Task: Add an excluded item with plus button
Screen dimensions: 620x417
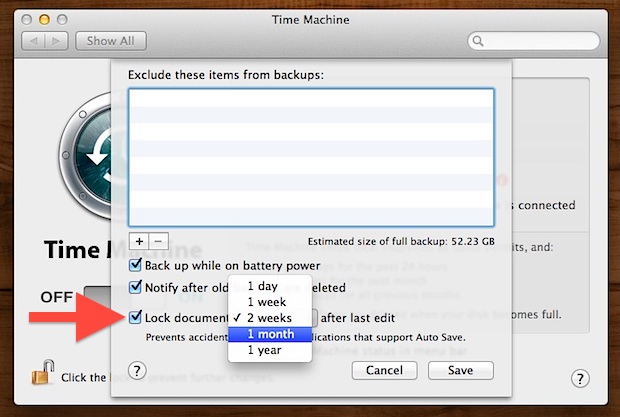Action: (x=139, y=241)
